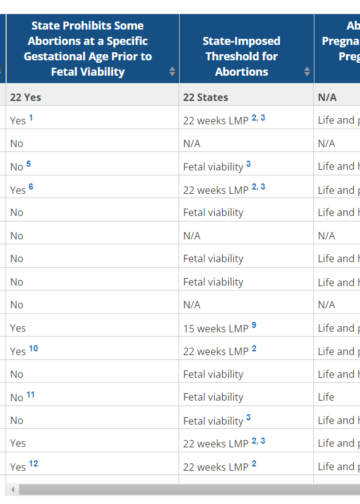Click the State Prohibits Some Abortions header
Viewport: 360px width, 504px height.
(88, 49)
